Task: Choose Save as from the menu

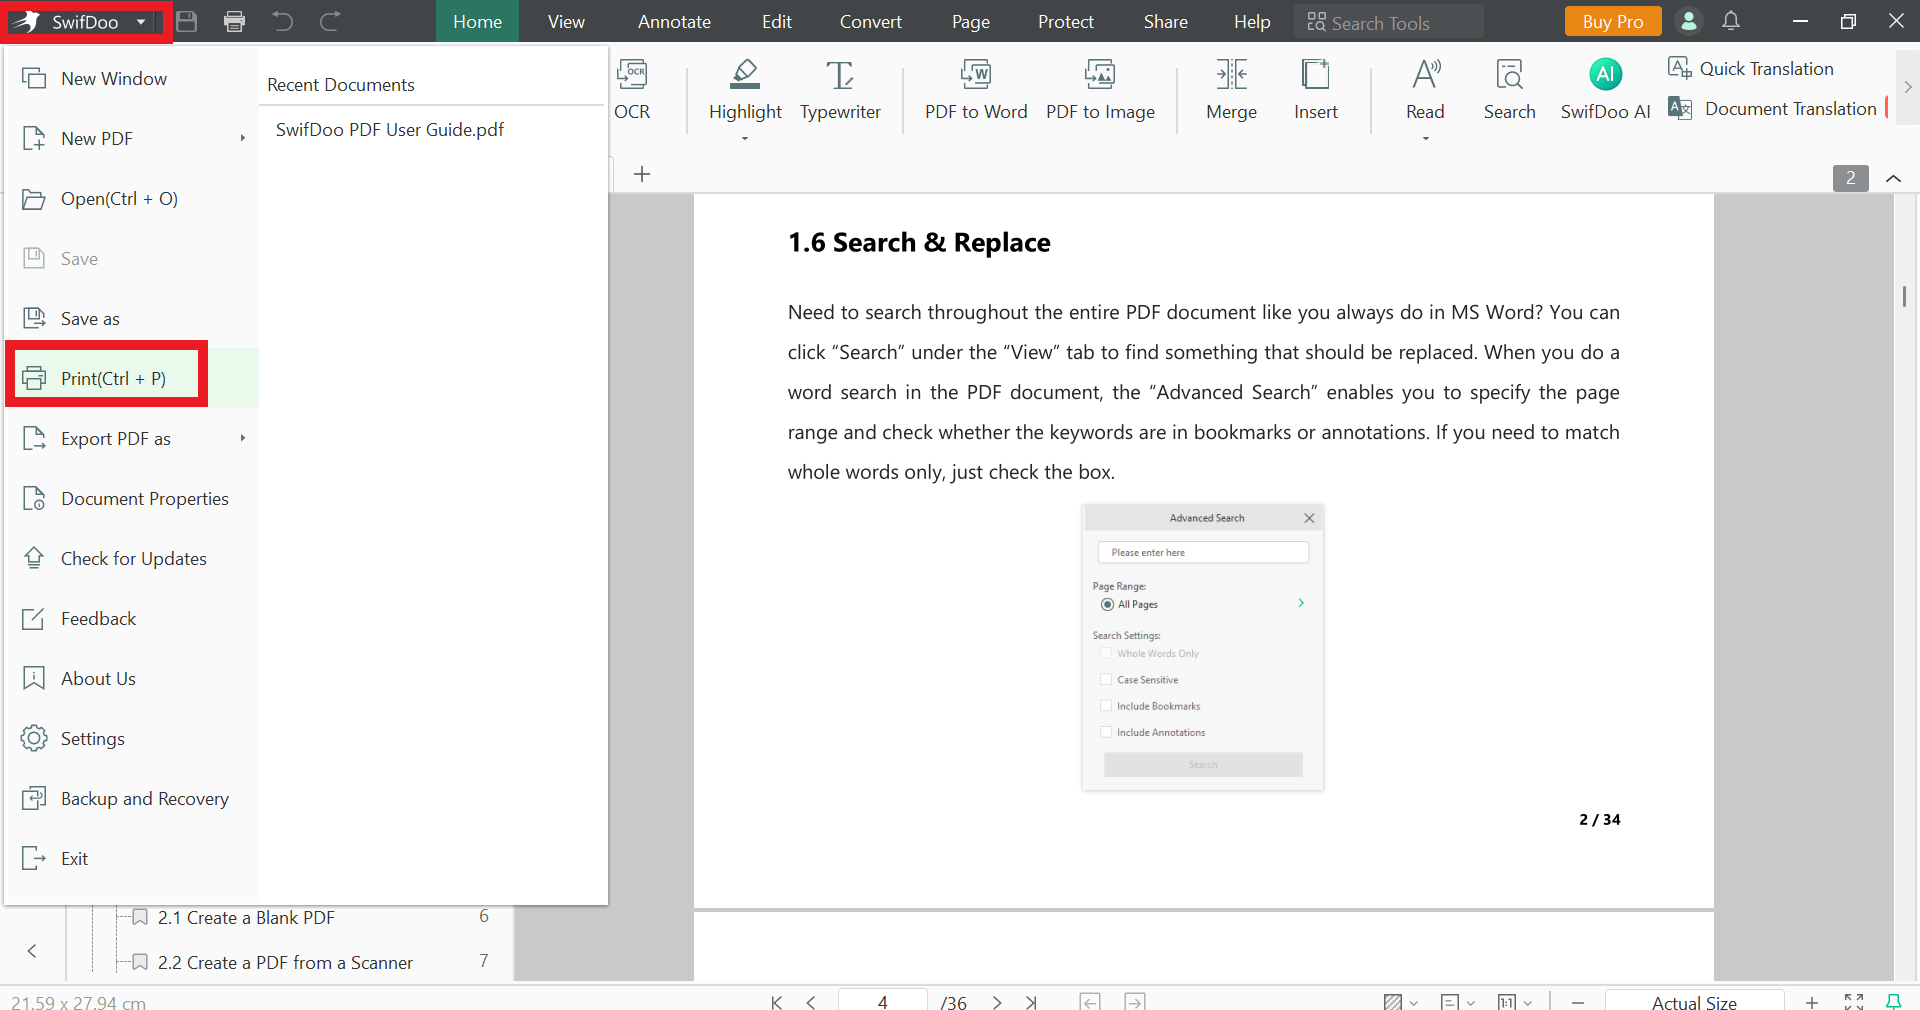Action: point(131,319)
